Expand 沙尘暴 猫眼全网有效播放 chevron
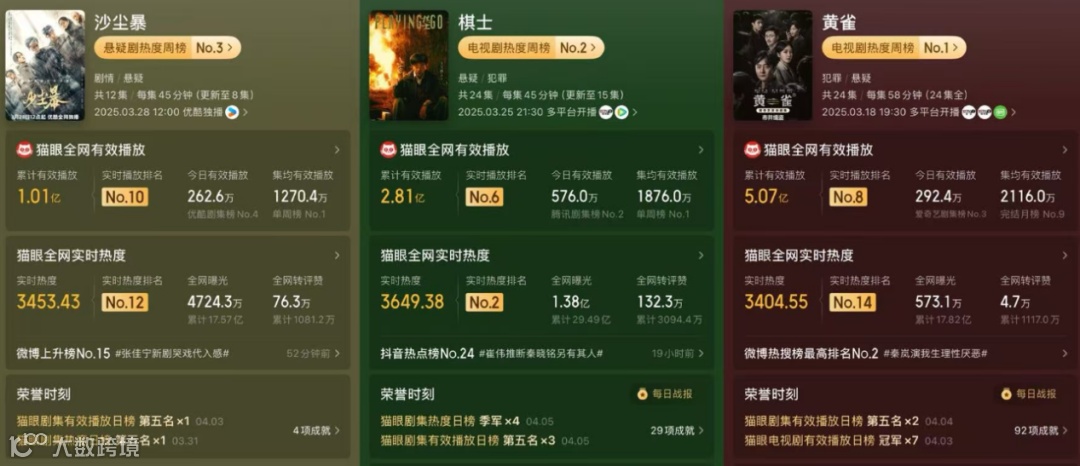This screenshot has width=1080, height=466. [x=337, y=150]
